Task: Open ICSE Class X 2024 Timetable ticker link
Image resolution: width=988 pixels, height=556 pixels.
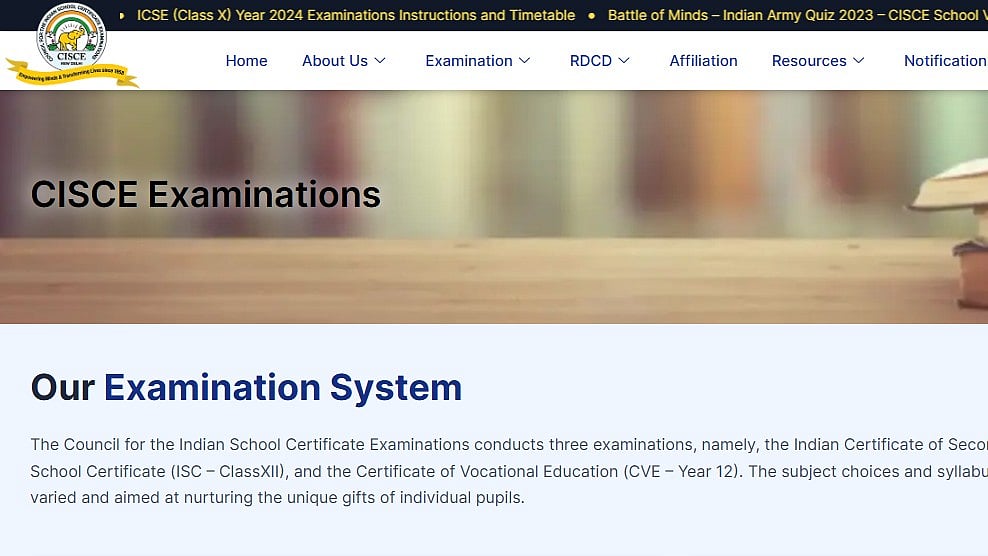Action: (x=356, y=15)
